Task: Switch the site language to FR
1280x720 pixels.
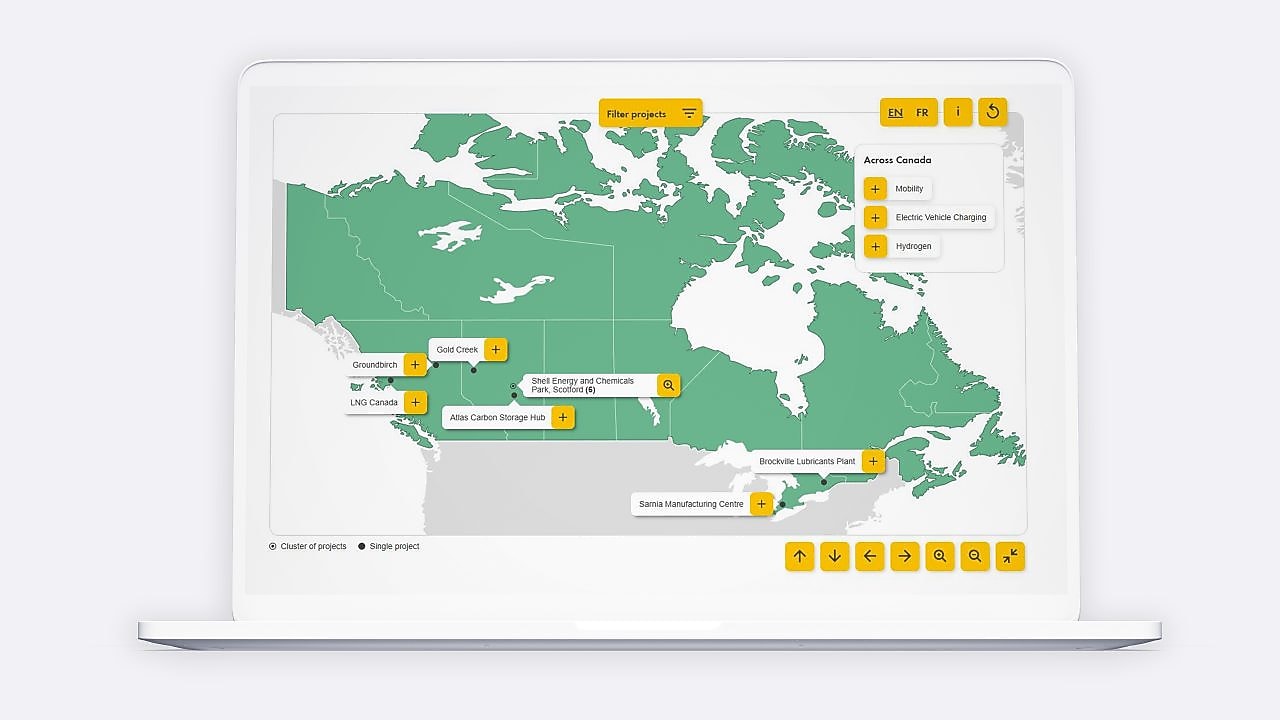Action: click(x=921, y=112)
